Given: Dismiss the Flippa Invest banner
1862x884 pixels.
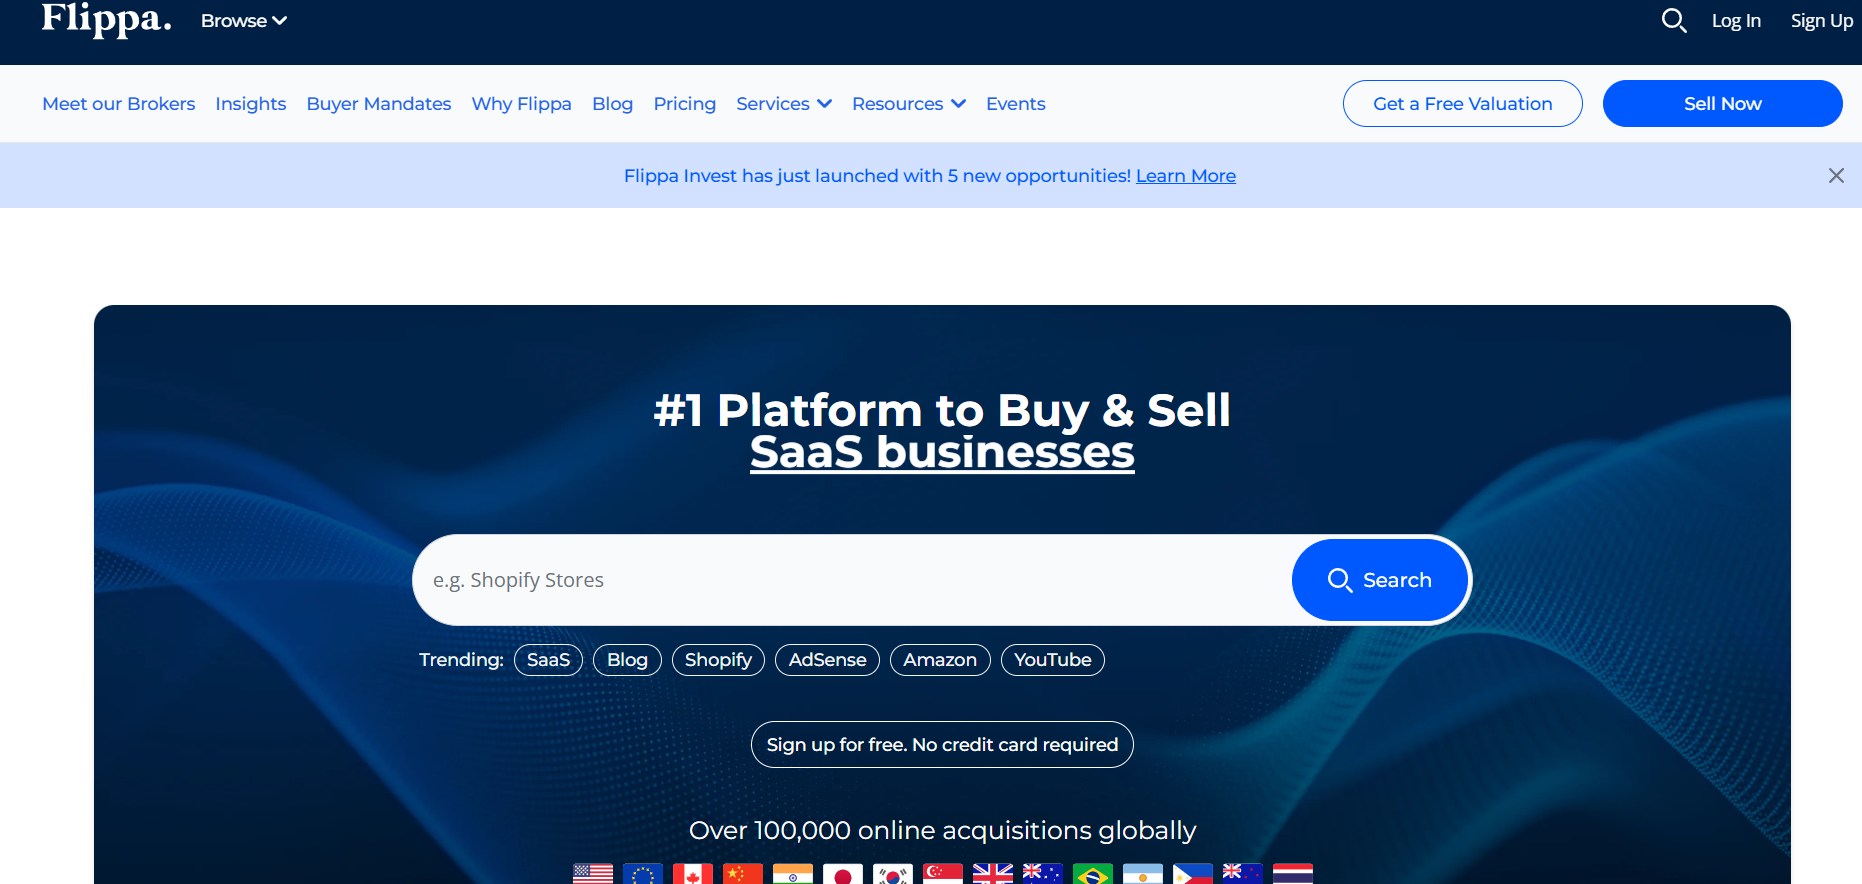Looking at the screenshot, I should coord(1836,176).
